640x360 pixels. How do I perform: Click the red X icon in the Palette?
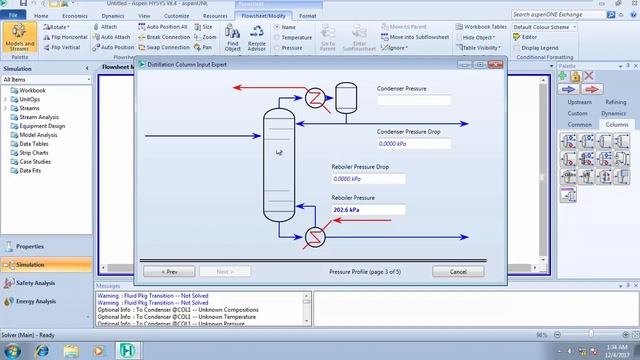tap(589, 76)
